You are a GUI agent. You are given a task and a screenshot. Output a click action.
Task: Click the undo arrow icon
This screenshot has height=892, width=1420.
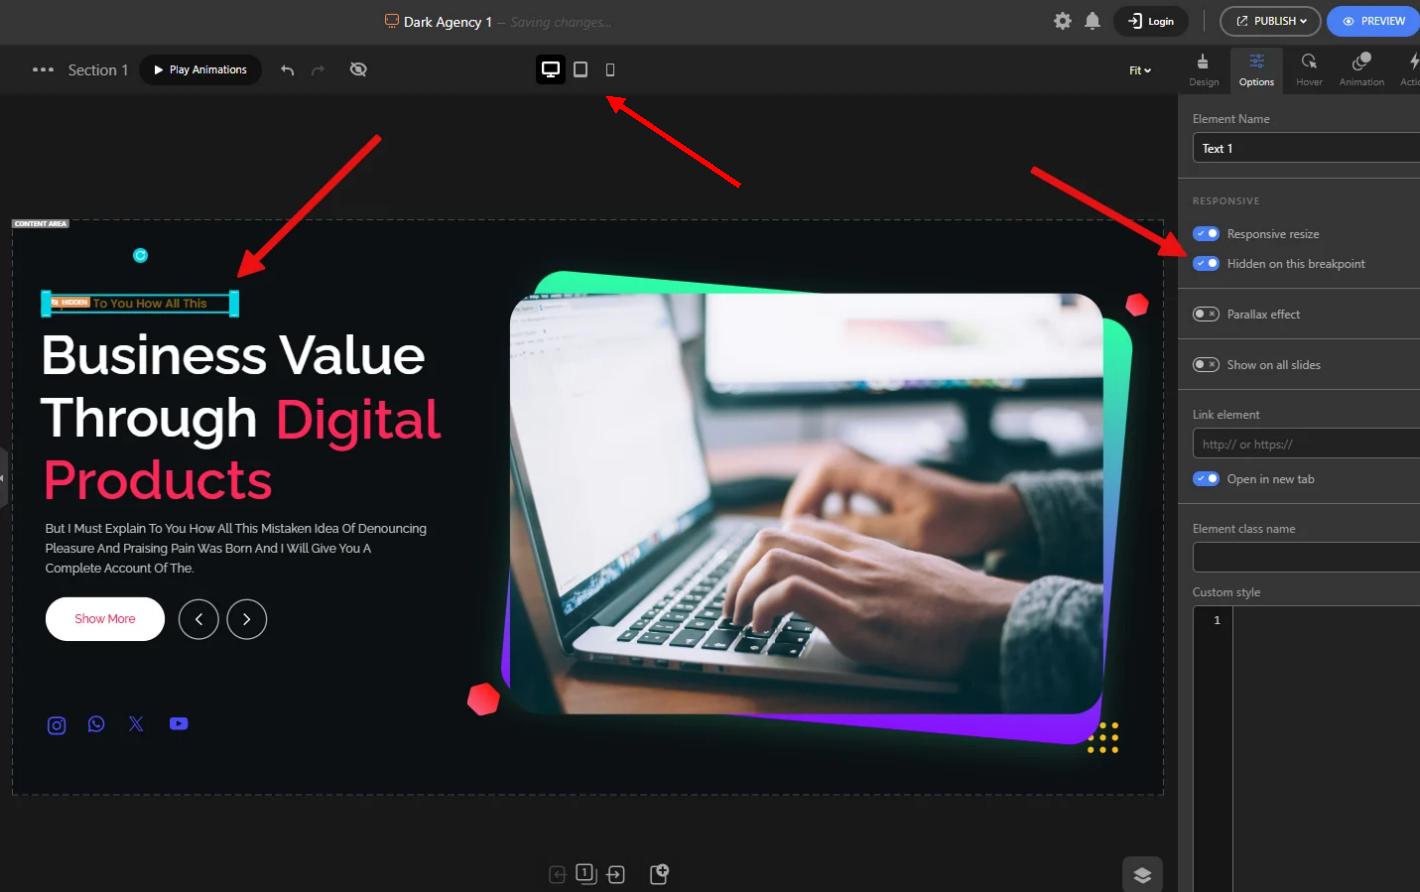point(288,70)
